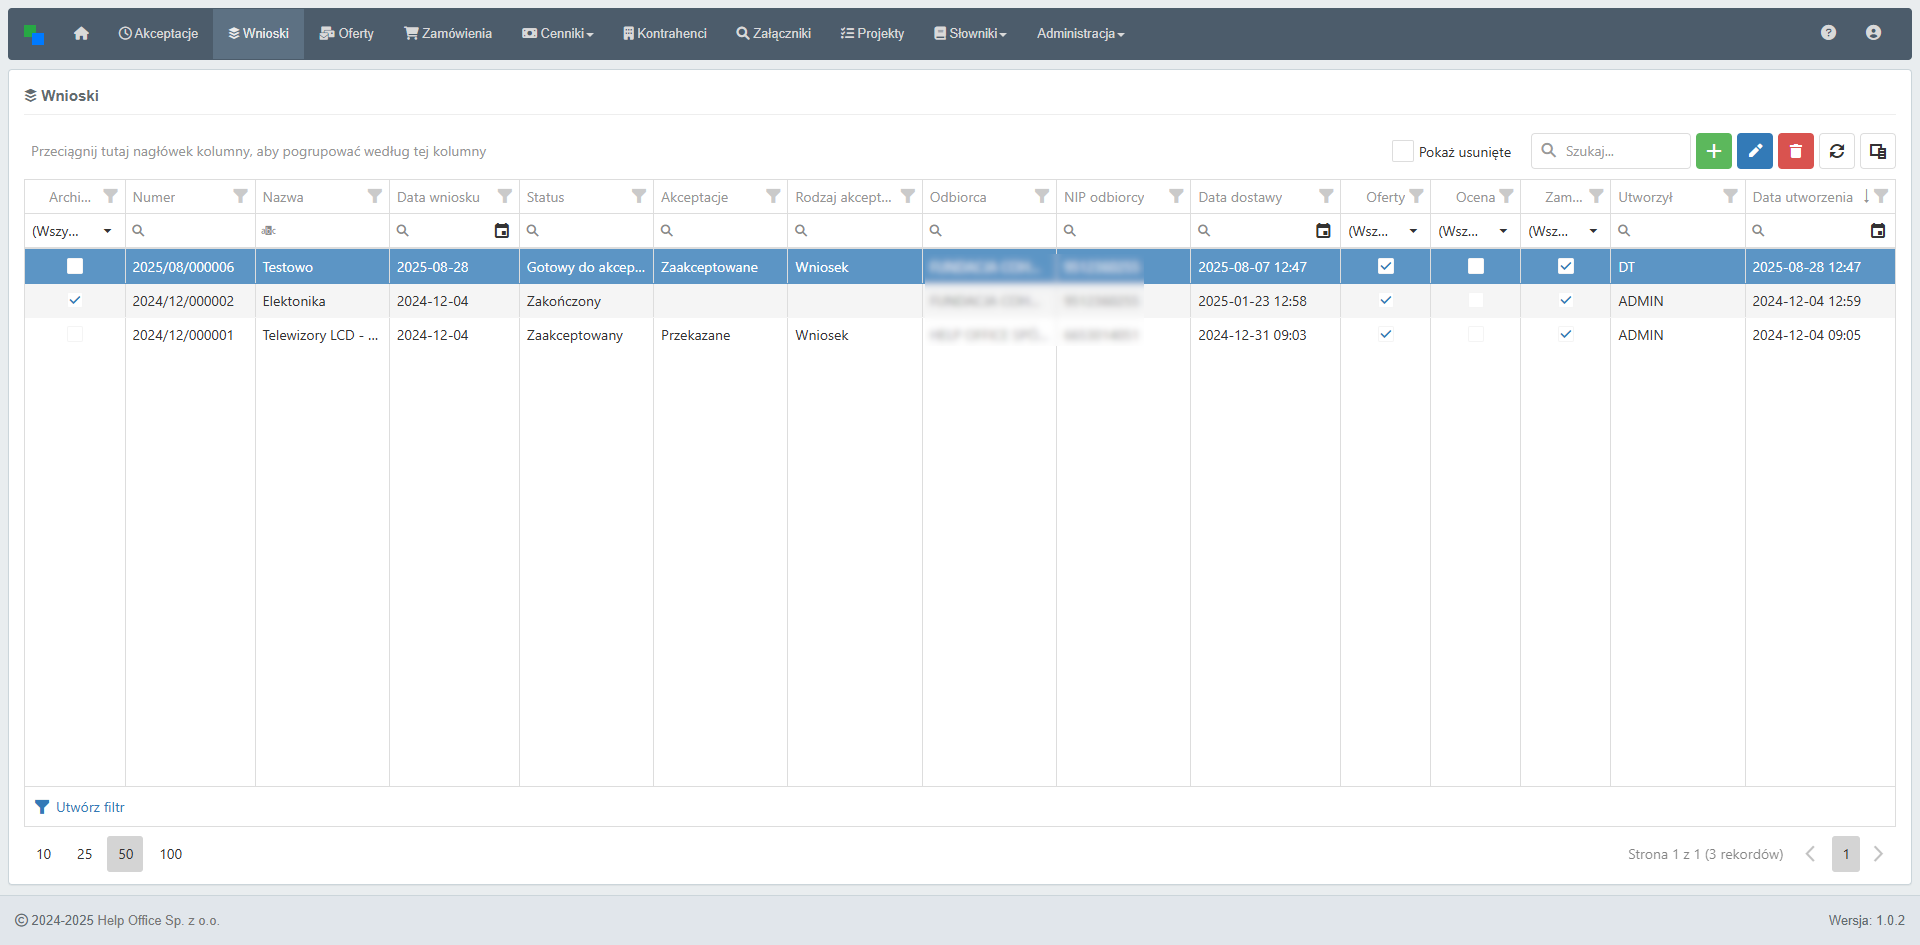Viewport: 1920px width, 945px height.
Task: Click the green add new record button
Action: coord(1713,151)
